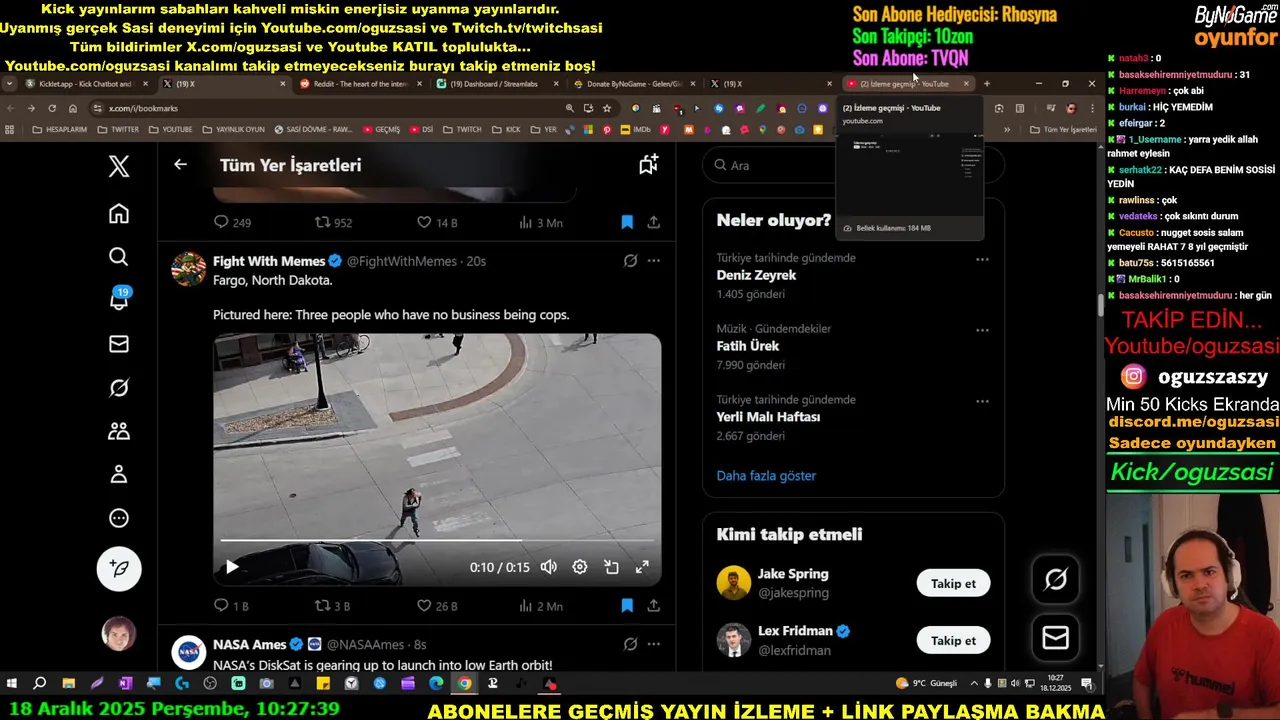The image size is (1280, 720).
Task: Share the post with 3 Mn views
Action: tap(653, 223)
